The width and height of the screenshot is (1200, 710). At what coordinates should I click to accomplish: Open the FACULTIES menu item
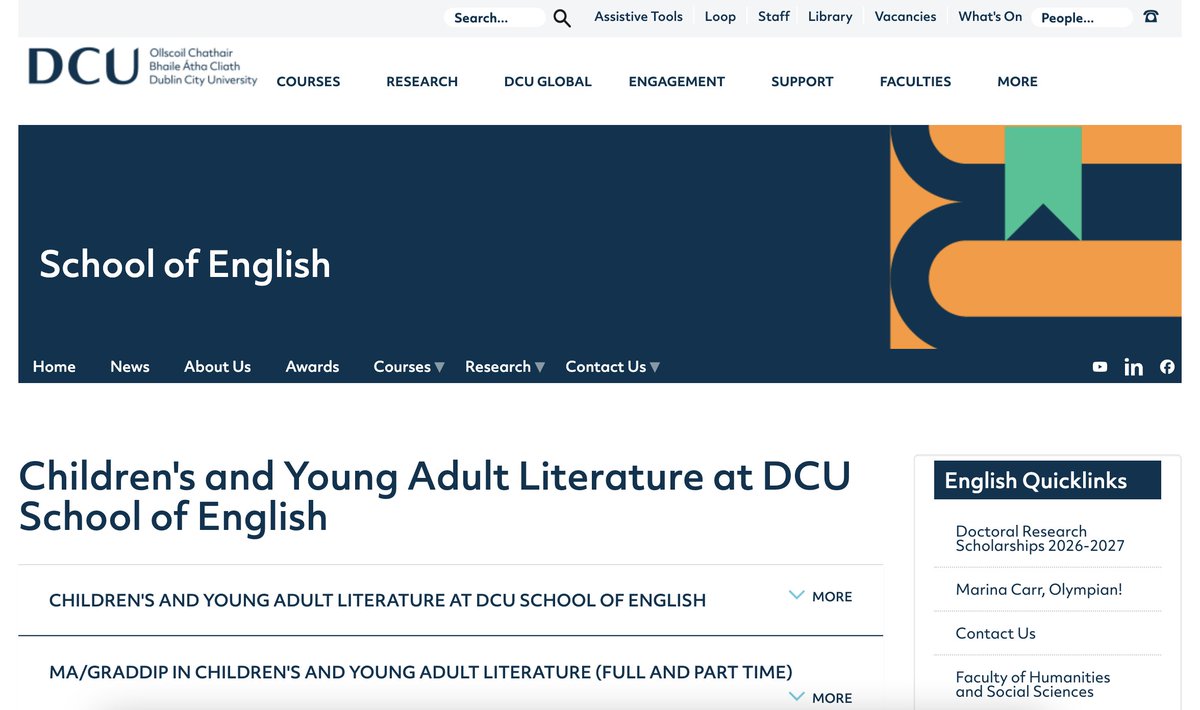(915, 81)
